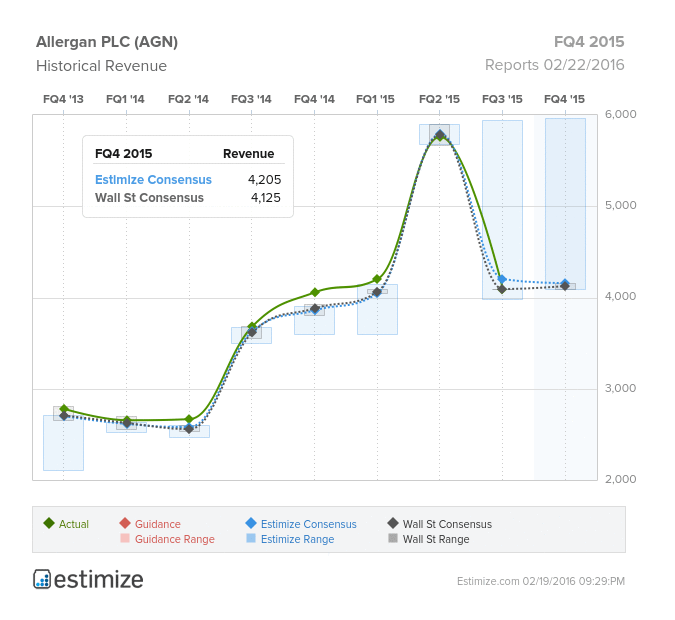Click the 3,000 axis label
675x620 pixels.
pos(620,388)
